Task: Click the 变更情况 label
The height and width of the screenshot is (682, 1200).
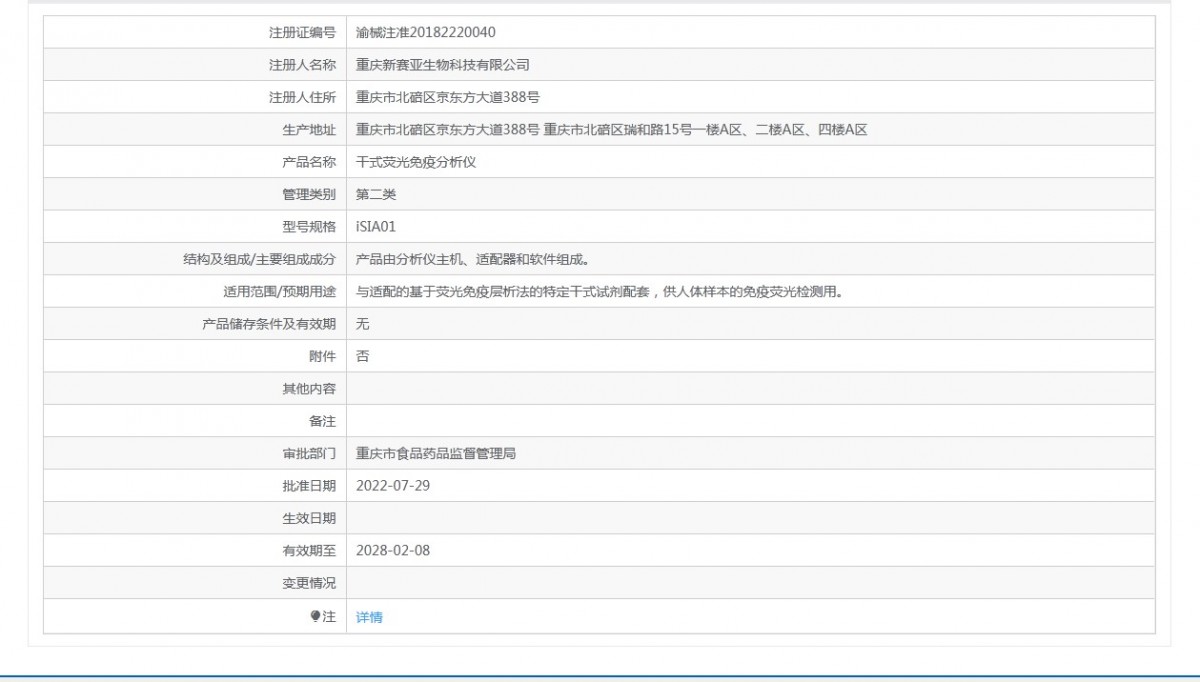Action: pos(310,583)
